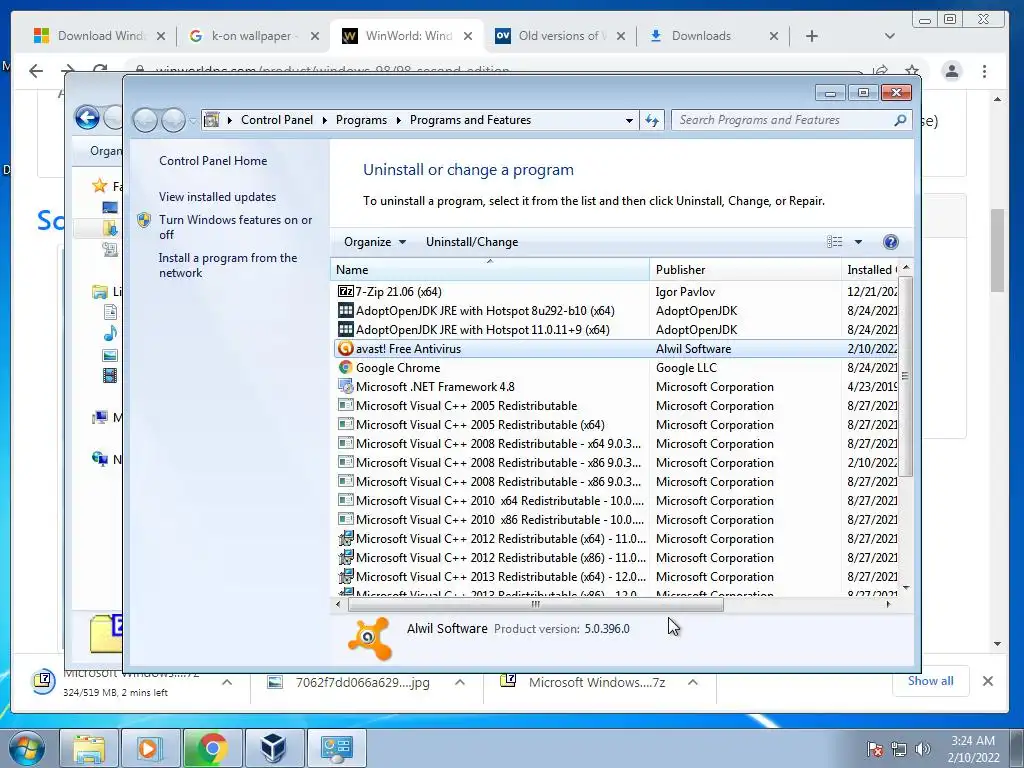Select Microsoft Visual C++ 2013 Redistributable (x64) row

click(x=614, y=577)
